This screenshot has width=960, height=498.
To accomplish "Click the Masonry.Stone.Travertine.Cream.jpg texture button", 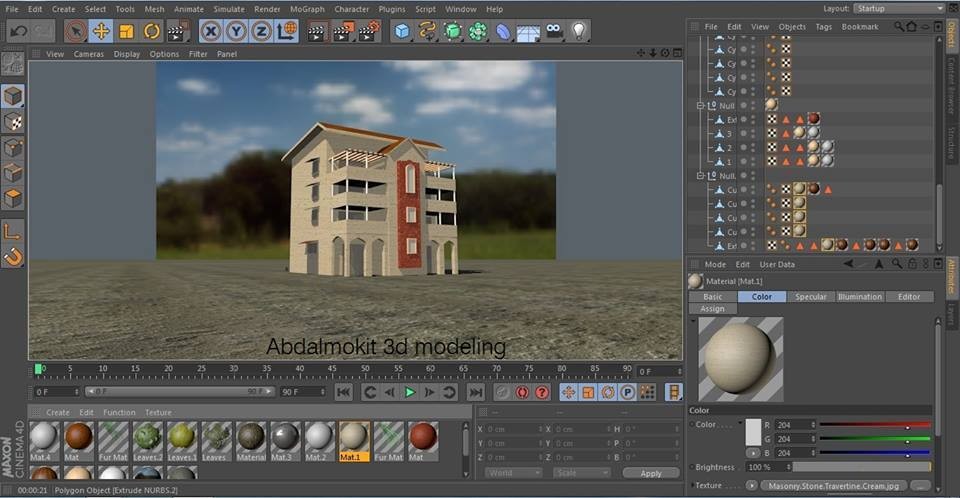I will [x=834, y=486].
